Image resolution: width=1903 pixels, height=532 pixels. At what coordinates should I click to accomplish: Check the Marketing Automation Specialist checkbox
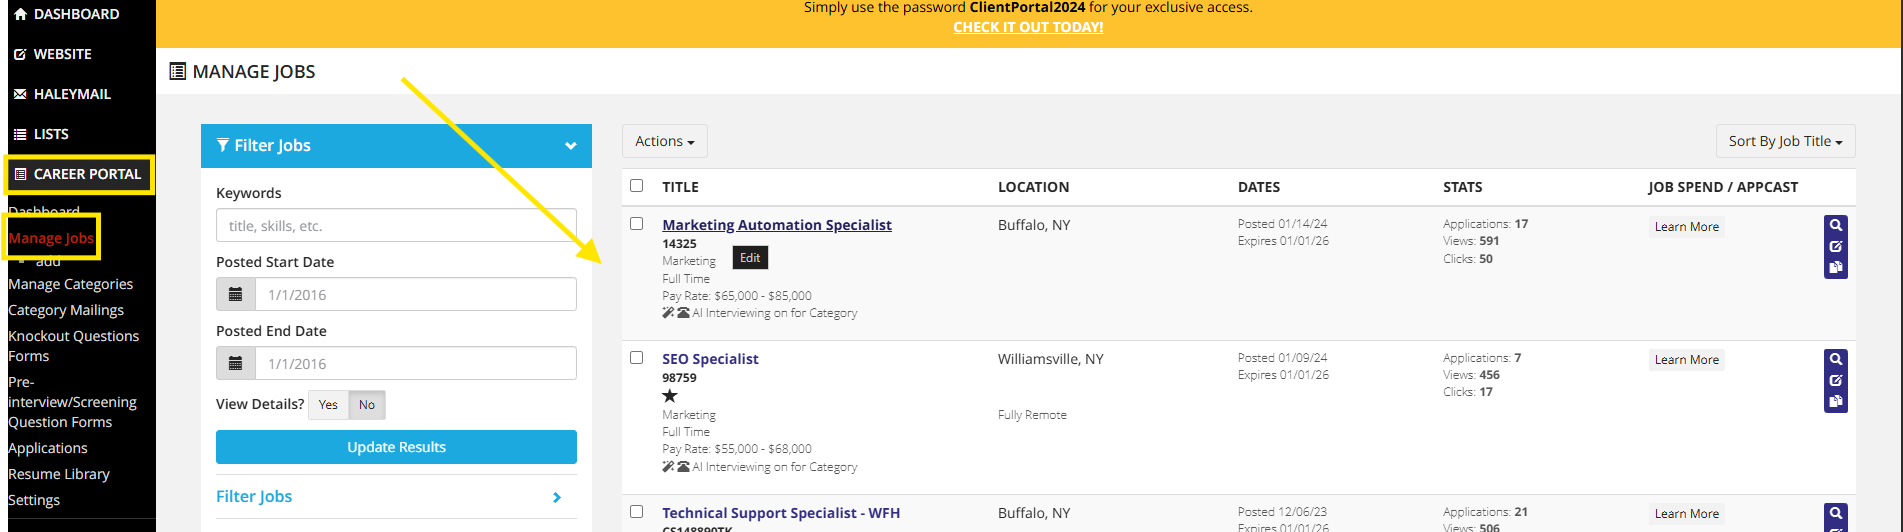click(x=637, y=224)
